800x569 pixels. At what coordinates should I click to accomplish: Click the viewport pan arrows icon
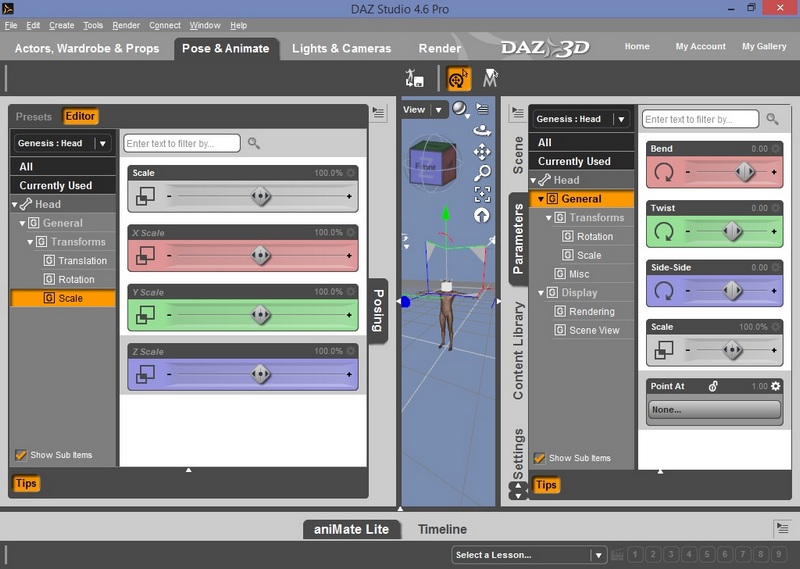point(482,152)
